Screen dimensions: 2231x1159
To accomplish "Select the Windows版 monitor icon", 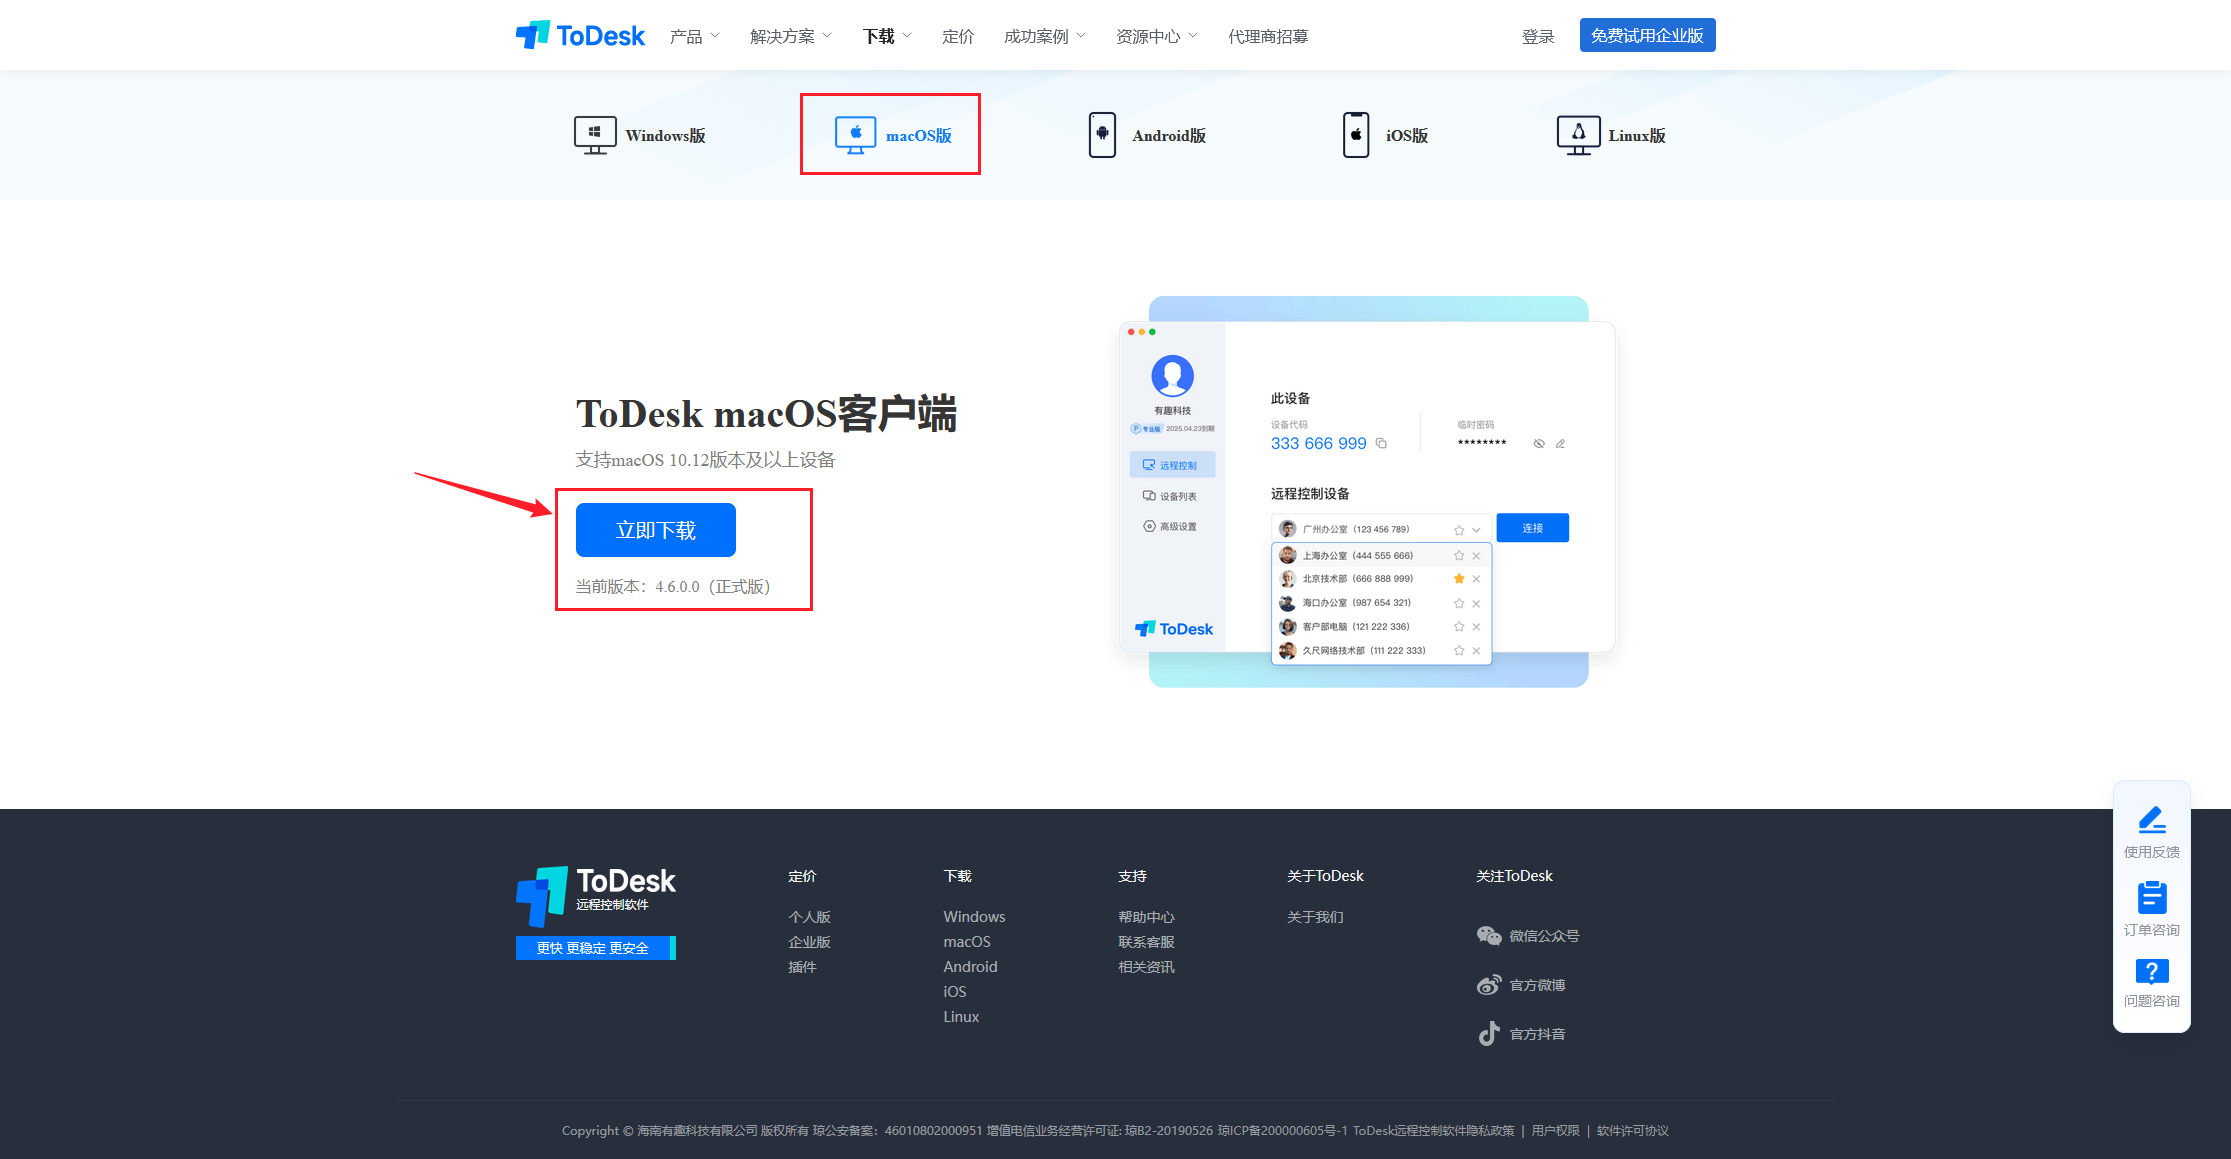I will tap(594, 135).
